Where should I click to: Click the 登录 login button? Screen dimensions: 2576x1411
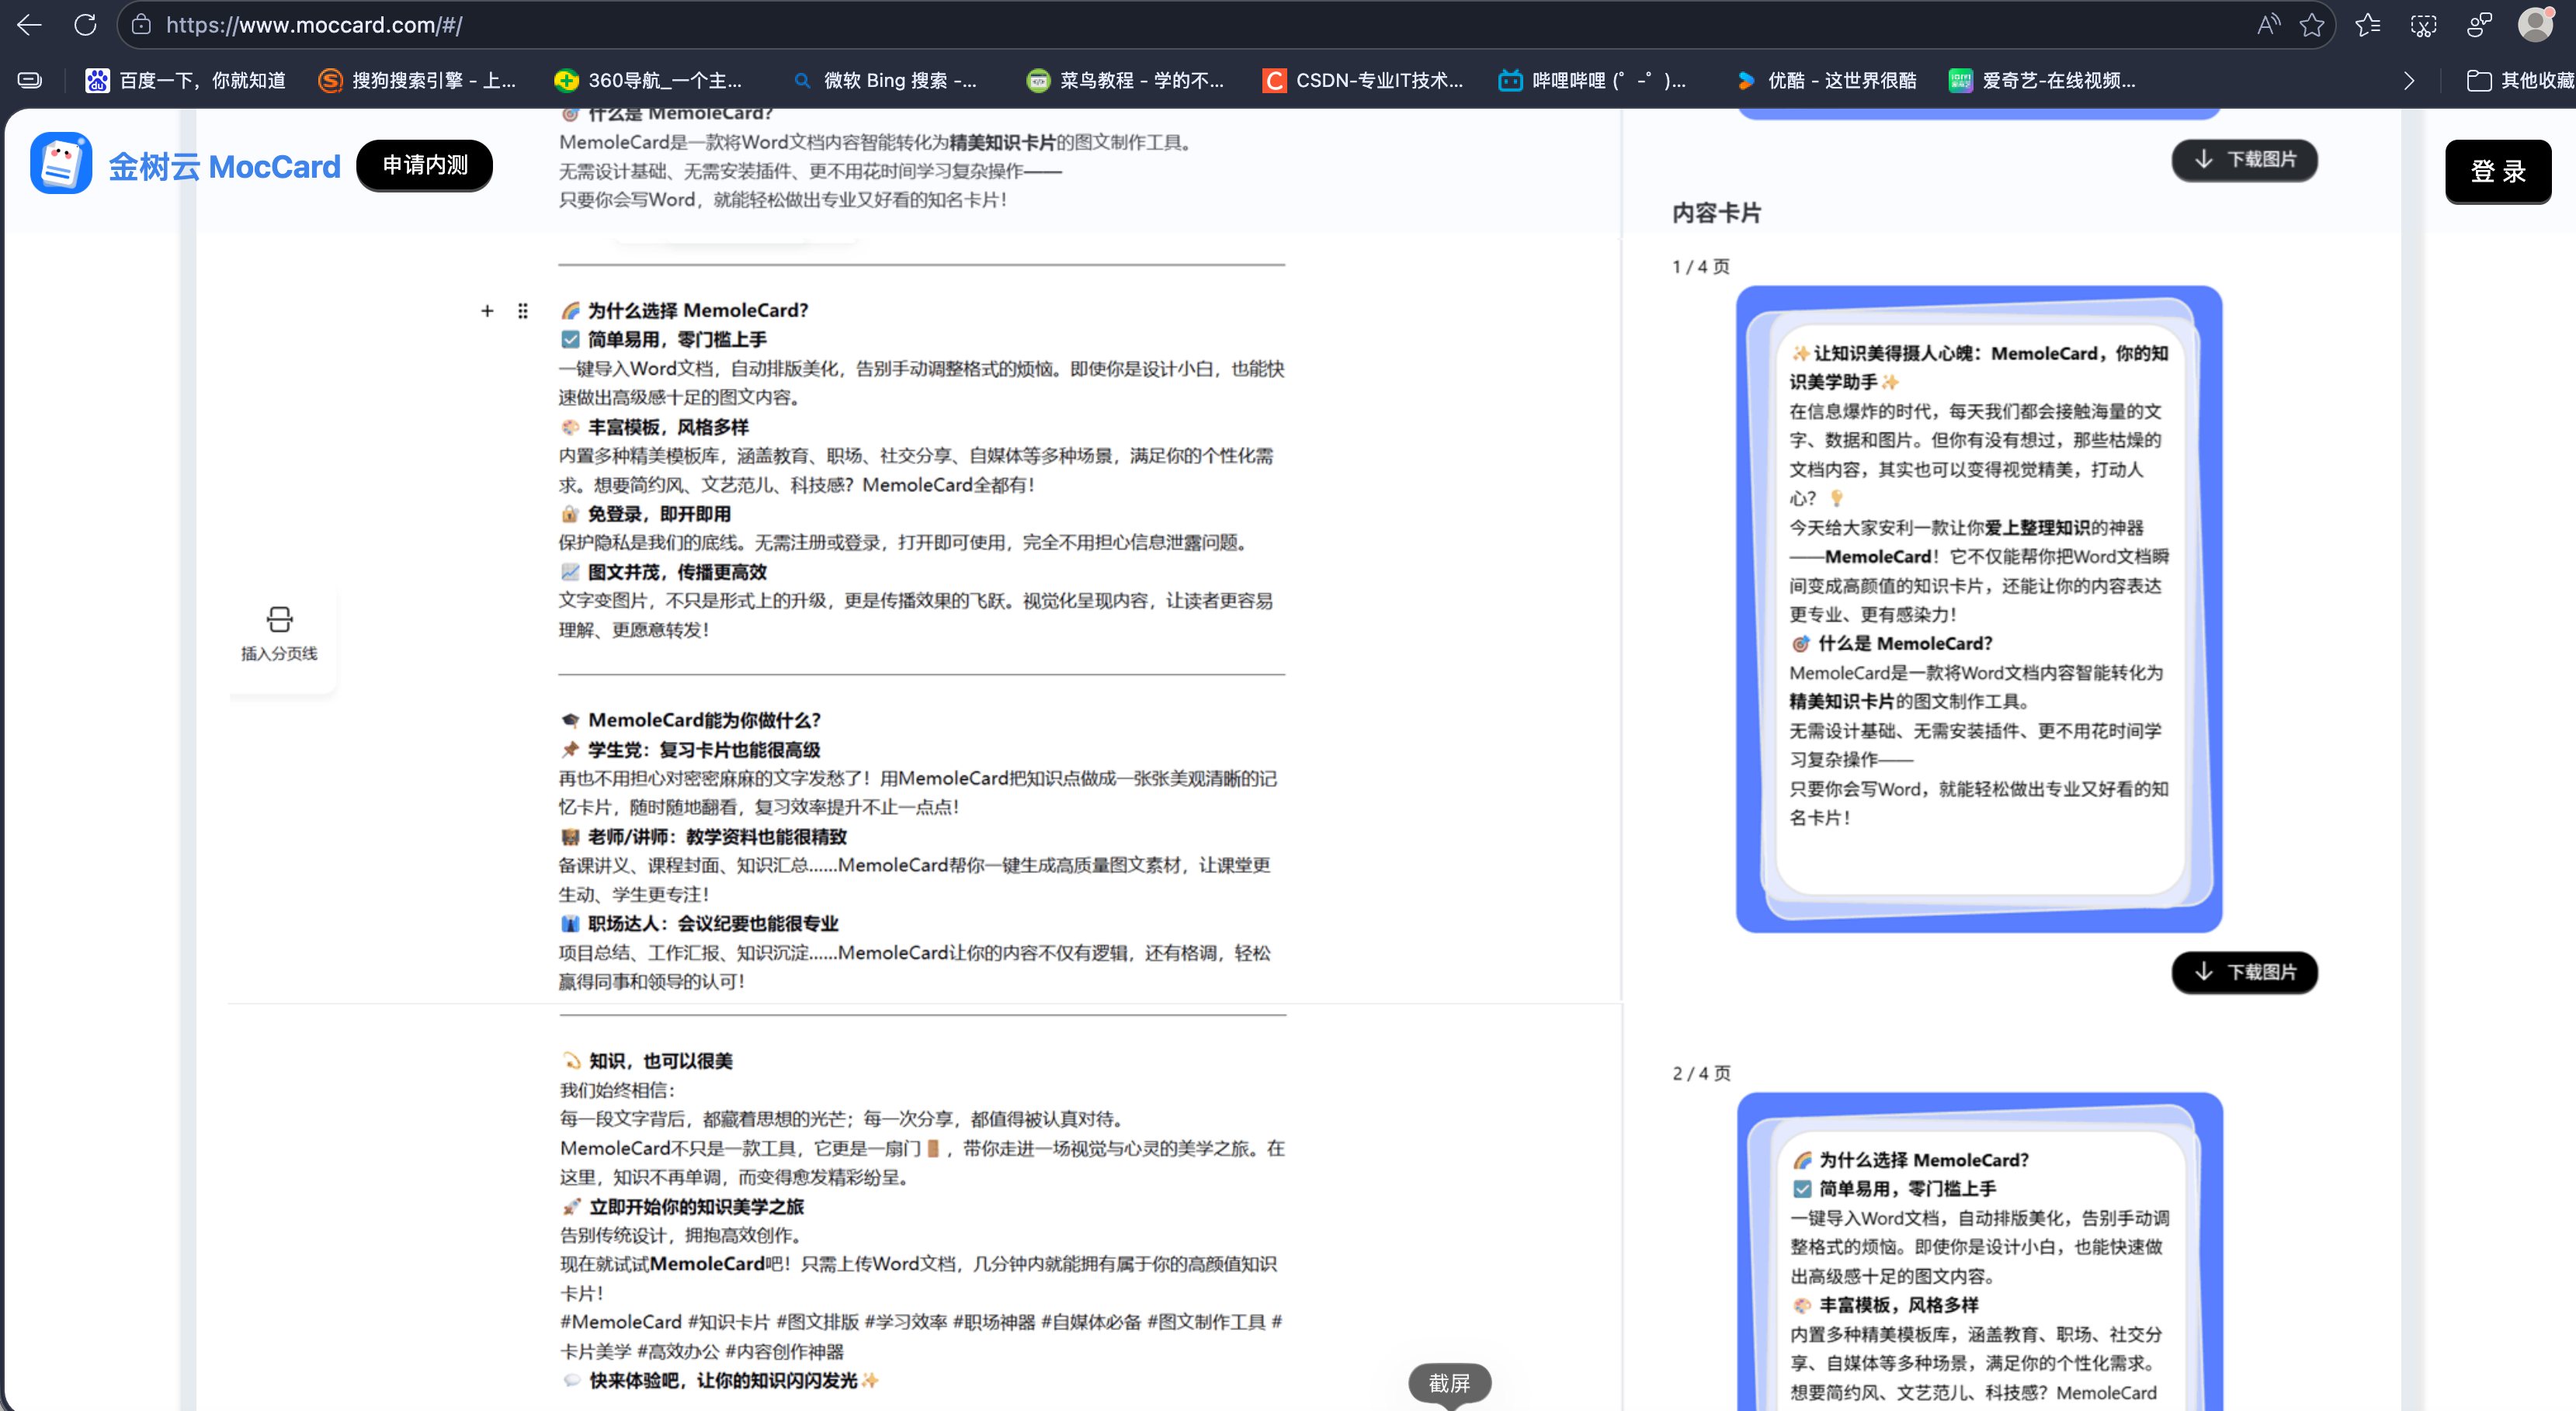coord(2498,171)
